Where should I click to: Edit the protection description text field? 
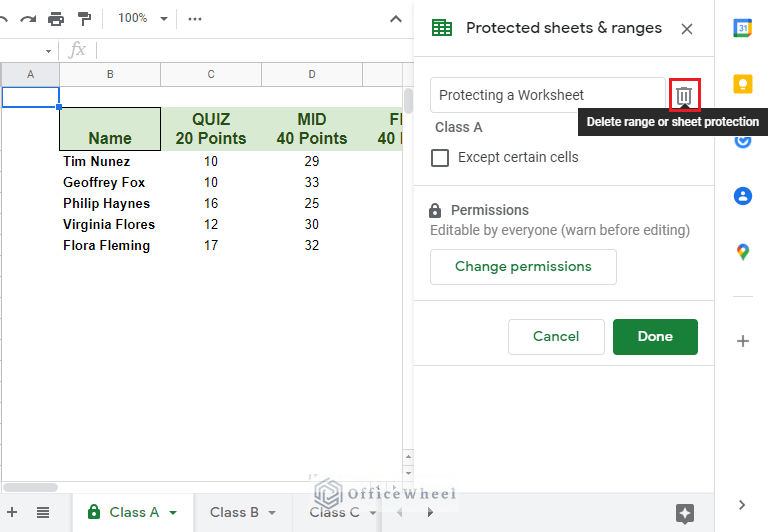tap(547, 95)
